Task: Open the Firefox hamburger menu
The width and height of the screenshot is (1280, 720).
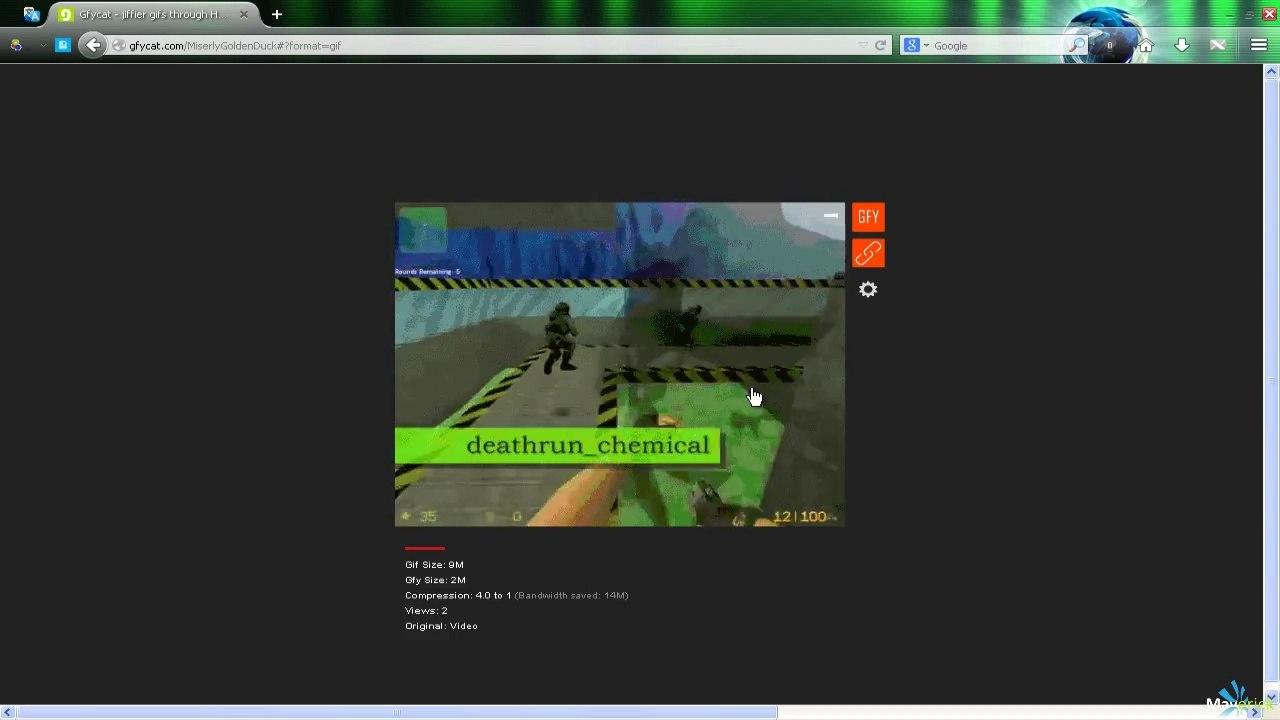Action: tap(1258, 45)
